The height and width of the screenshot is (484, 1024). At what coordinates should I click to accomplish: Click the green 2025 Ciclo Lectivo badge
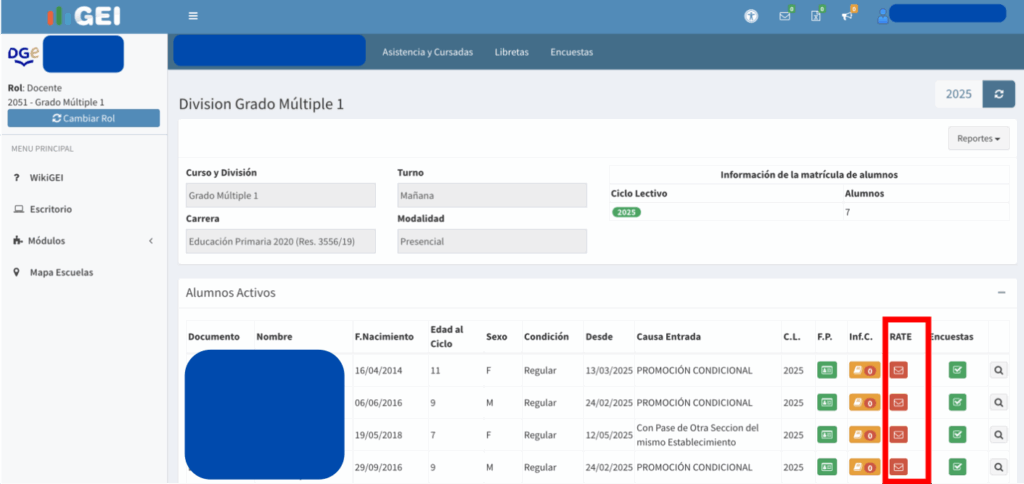(x=626, y=213)
